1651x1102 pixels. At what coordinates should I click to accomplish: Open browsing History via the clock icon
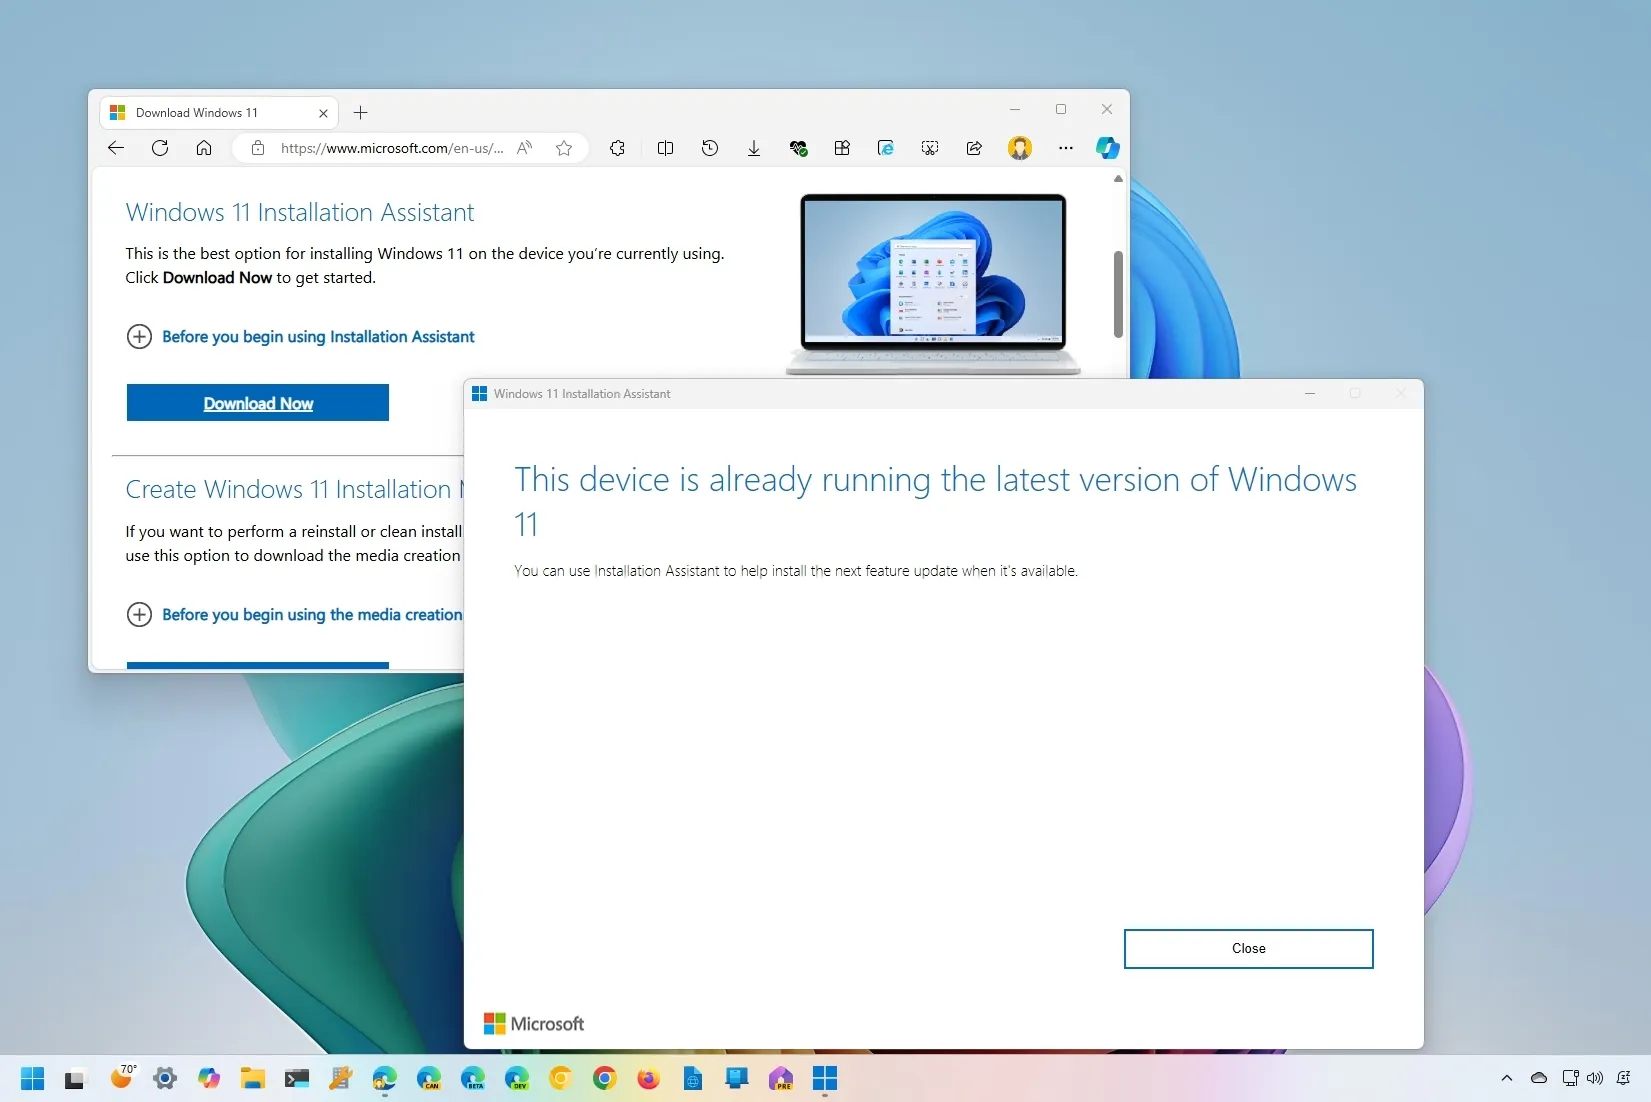[710, 148]
